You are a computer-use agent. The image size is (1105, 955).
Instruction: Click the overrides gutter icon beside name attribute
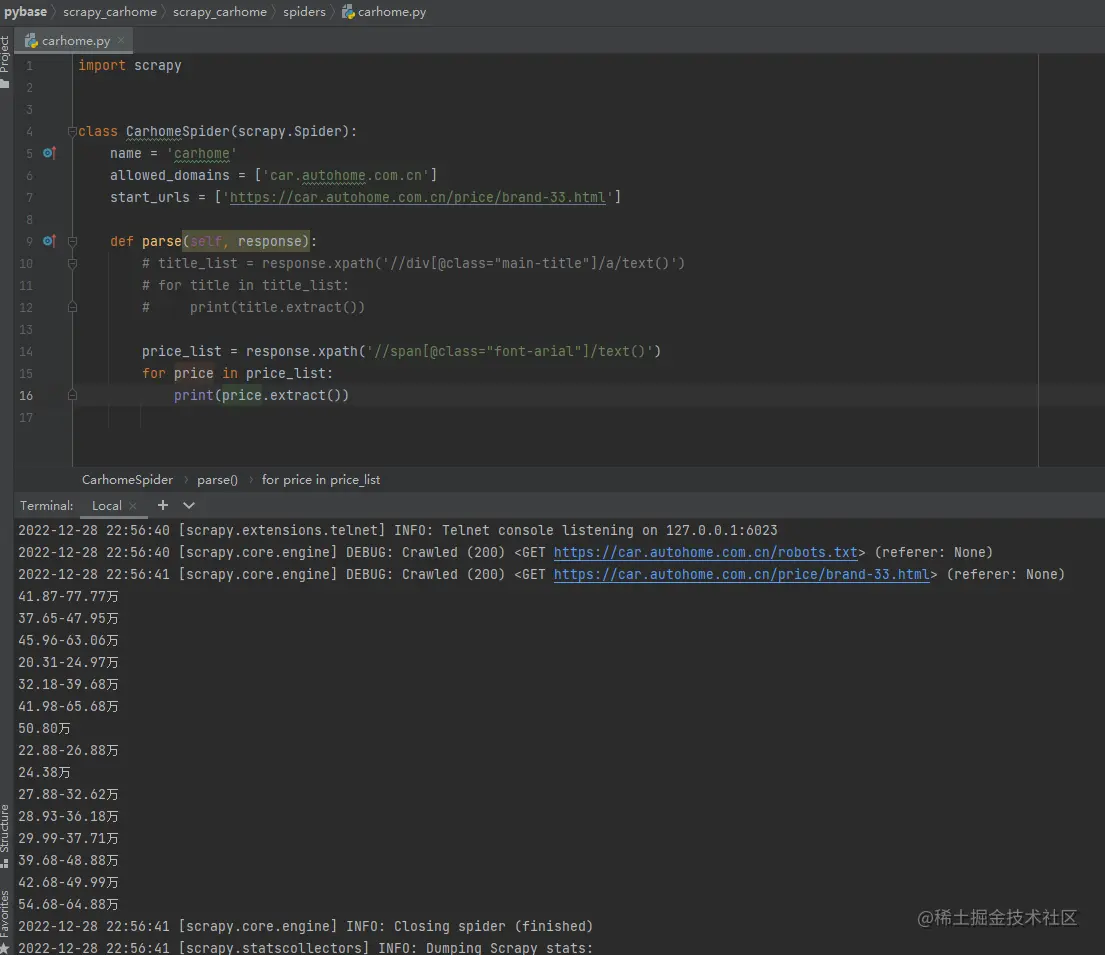coord(49,153)
